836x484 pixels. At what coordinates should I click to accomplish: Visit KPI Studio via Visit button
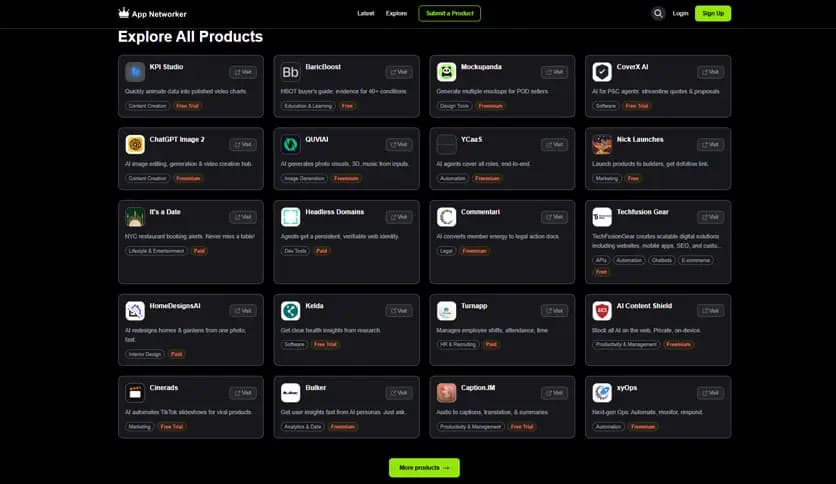[243, 72]
